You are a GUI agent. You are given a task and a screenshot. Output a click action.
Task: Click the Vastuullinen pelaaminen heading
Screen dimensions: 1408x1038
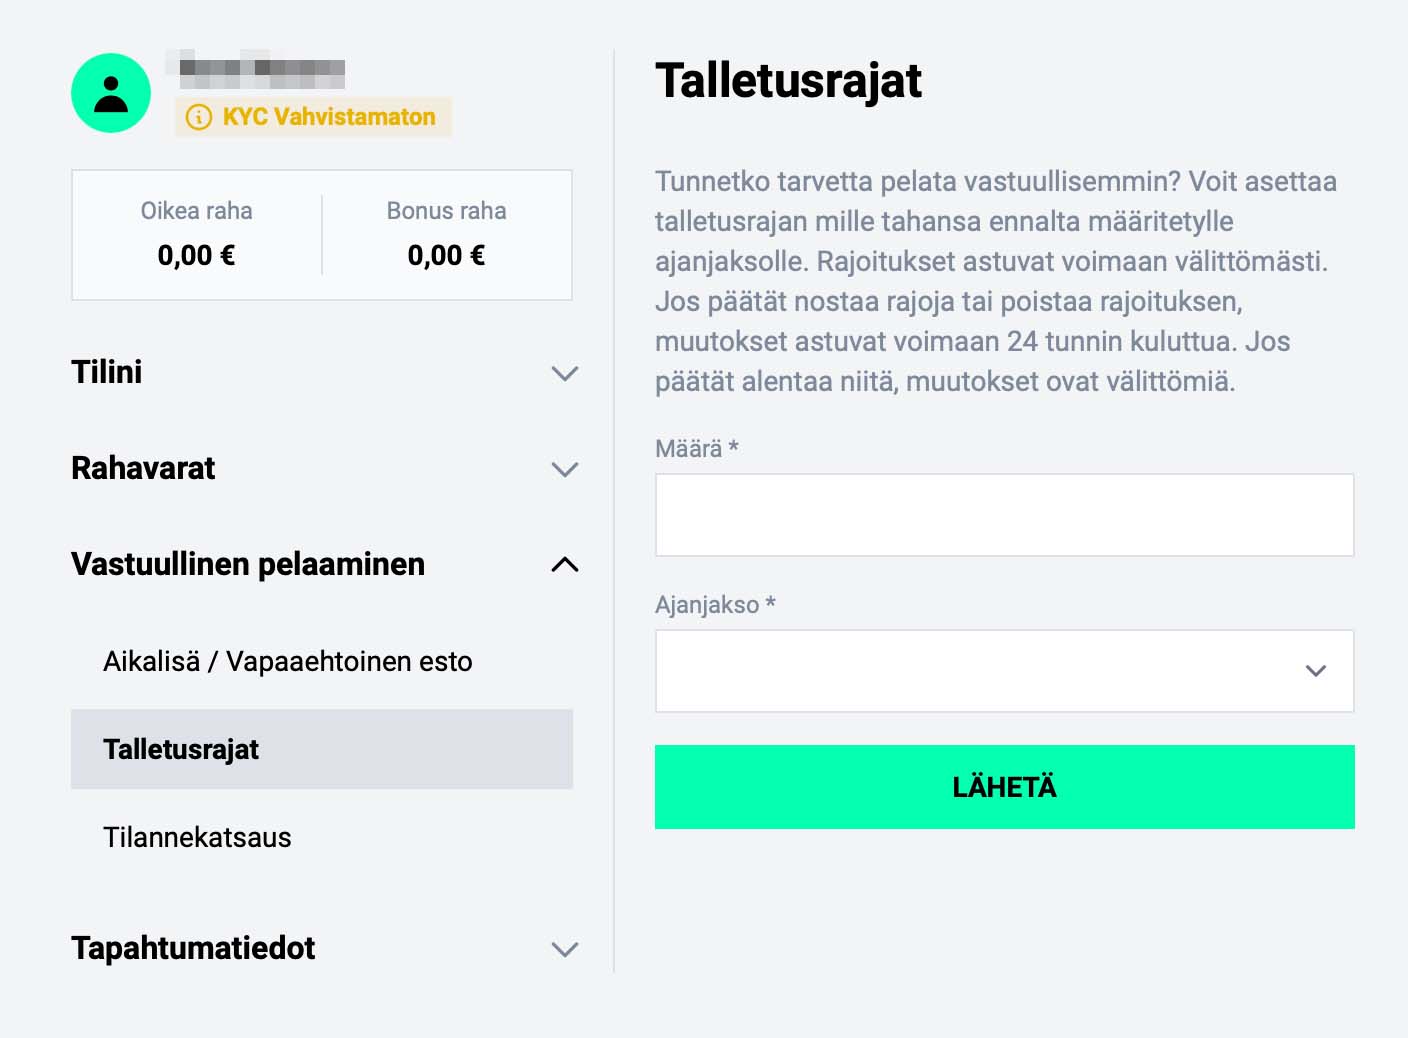[x=248, y=564]
